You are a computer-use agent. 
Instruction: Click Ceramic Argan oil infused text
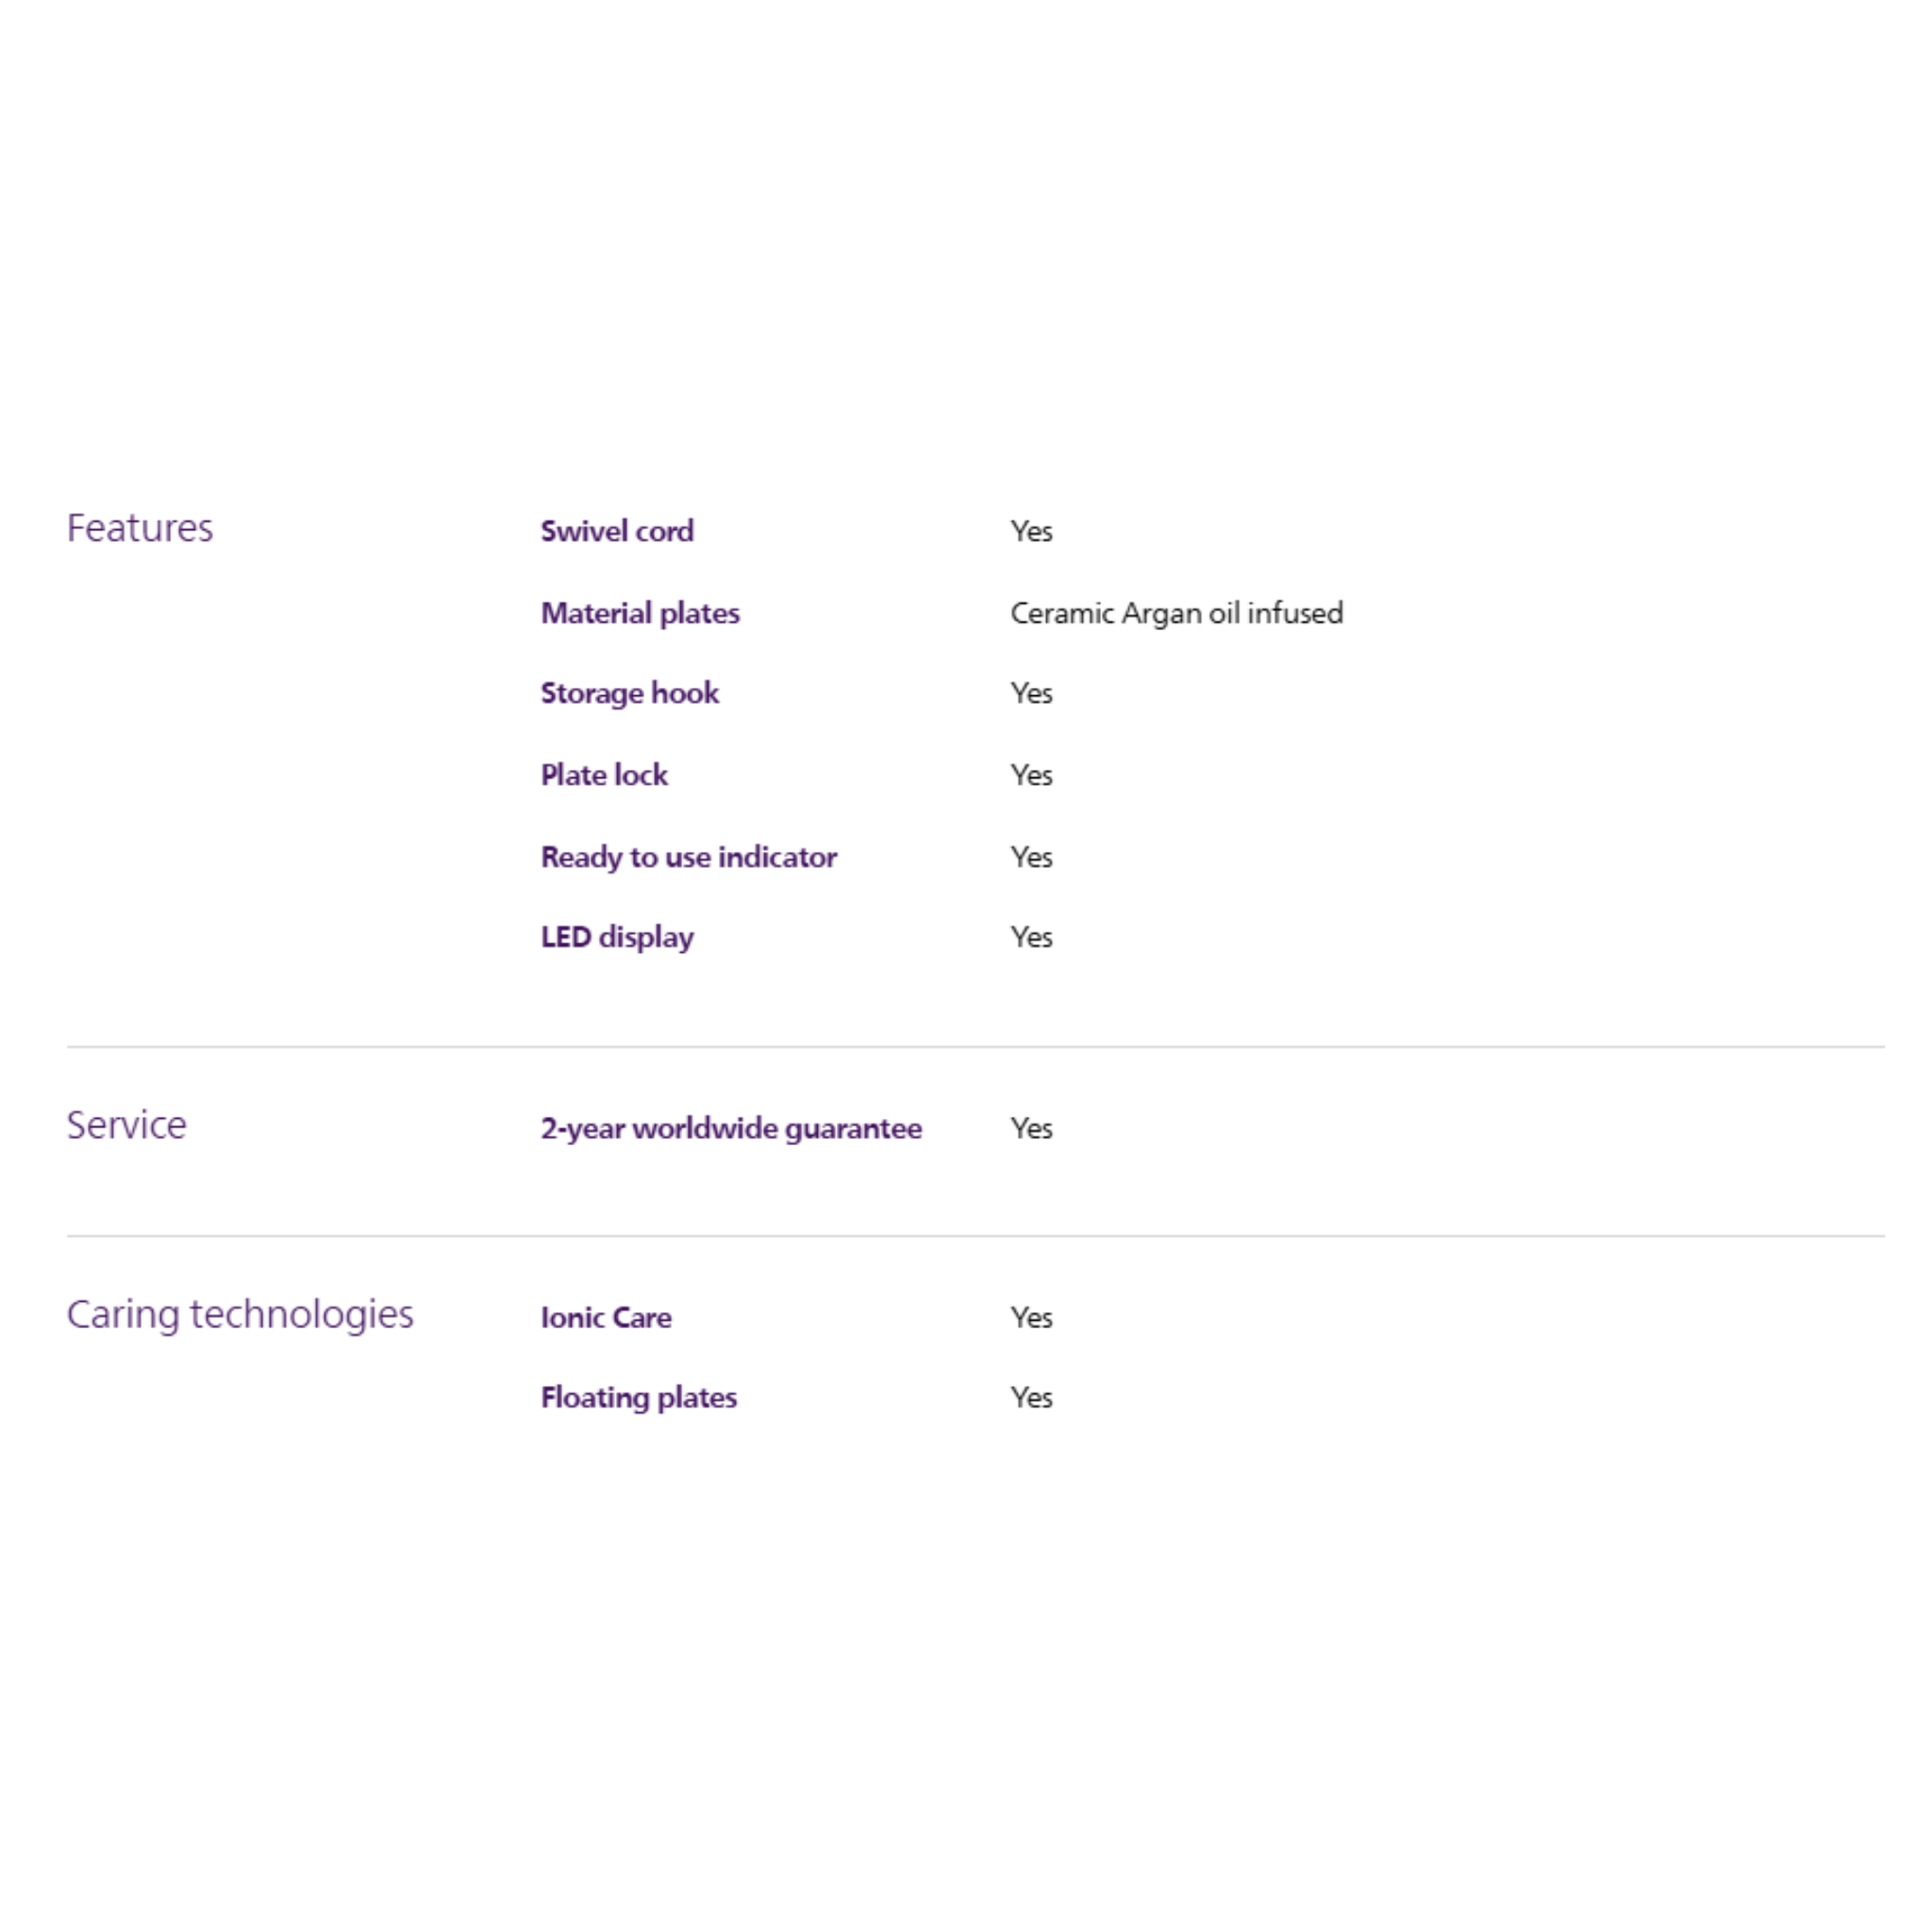pyautogui.click(x=1176, y=613)
